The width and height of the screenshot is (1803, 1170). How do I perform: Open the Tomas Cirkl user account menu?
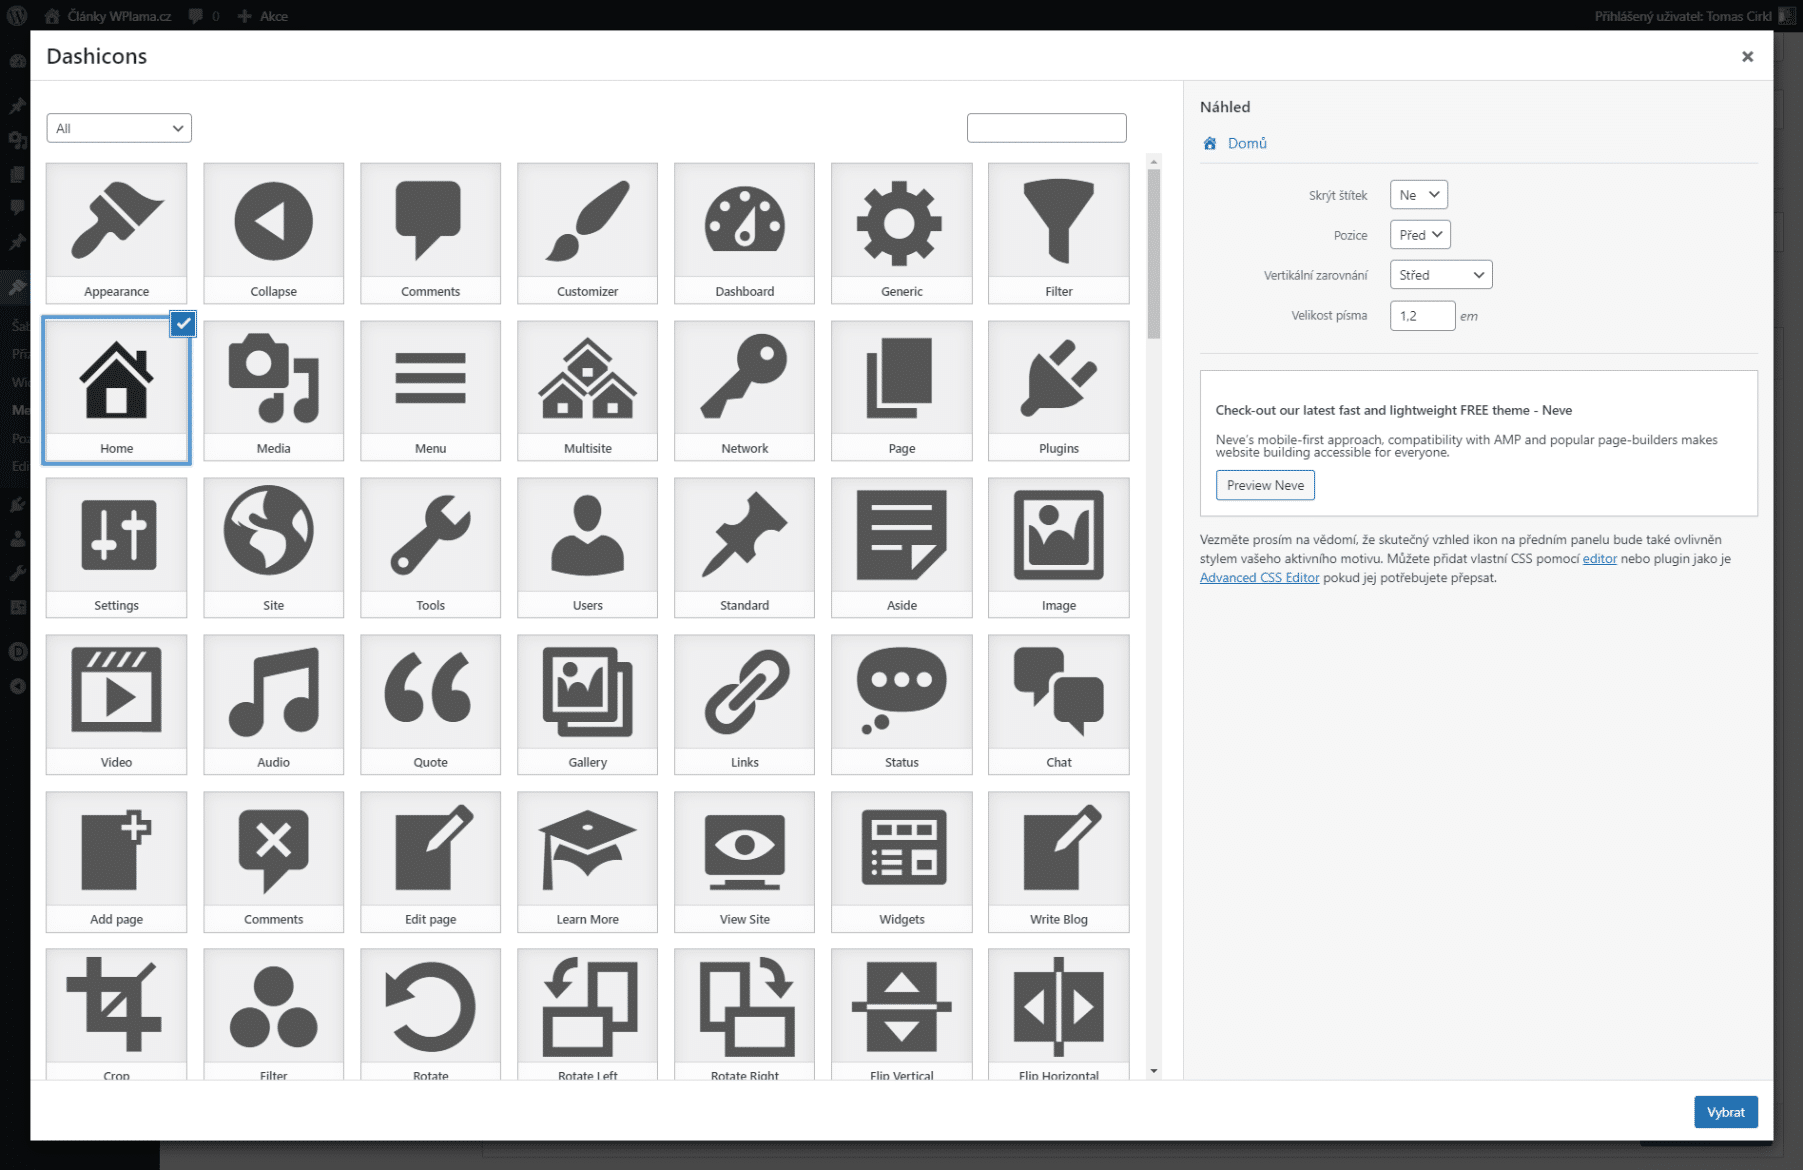coord(1694,16)
